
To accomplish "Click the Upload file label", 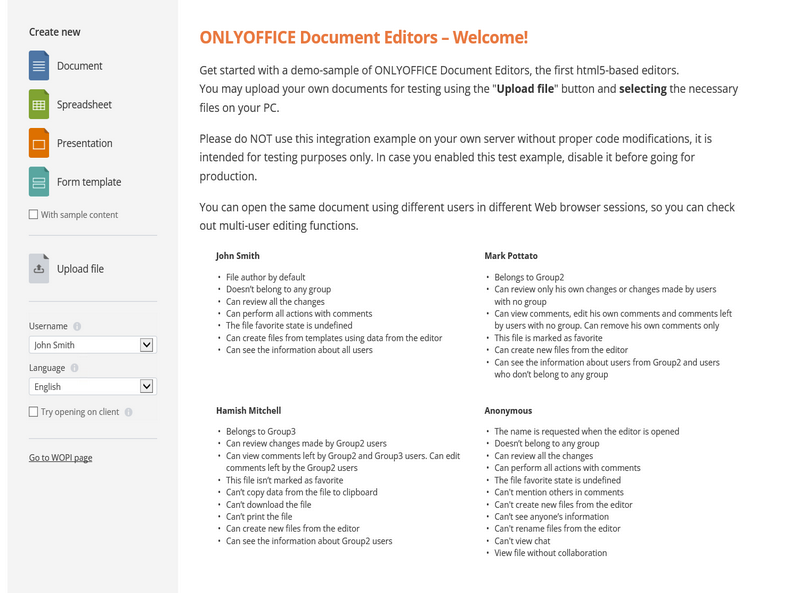I will pos(80,269).
